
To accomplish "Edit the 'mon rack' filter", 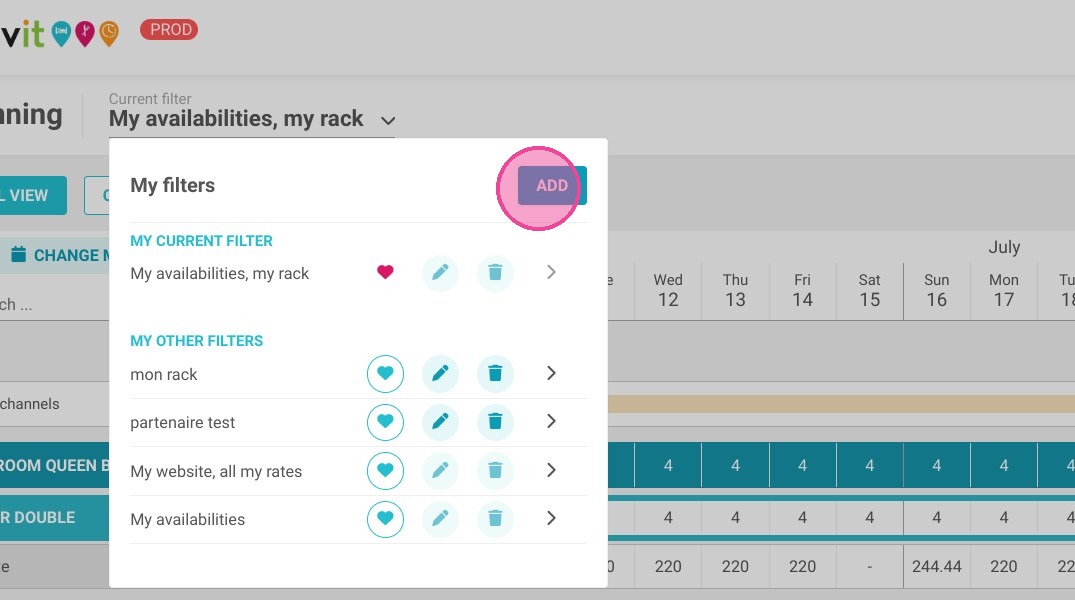I will 440,374.
